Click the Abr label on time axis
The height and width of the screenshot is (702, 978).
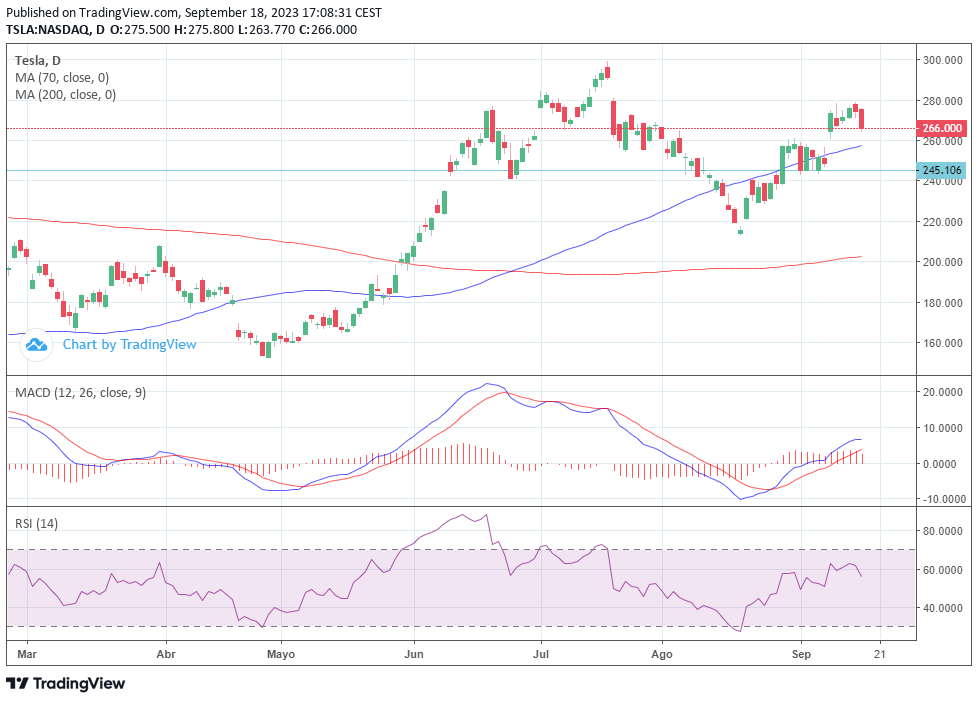pos(166,655)
